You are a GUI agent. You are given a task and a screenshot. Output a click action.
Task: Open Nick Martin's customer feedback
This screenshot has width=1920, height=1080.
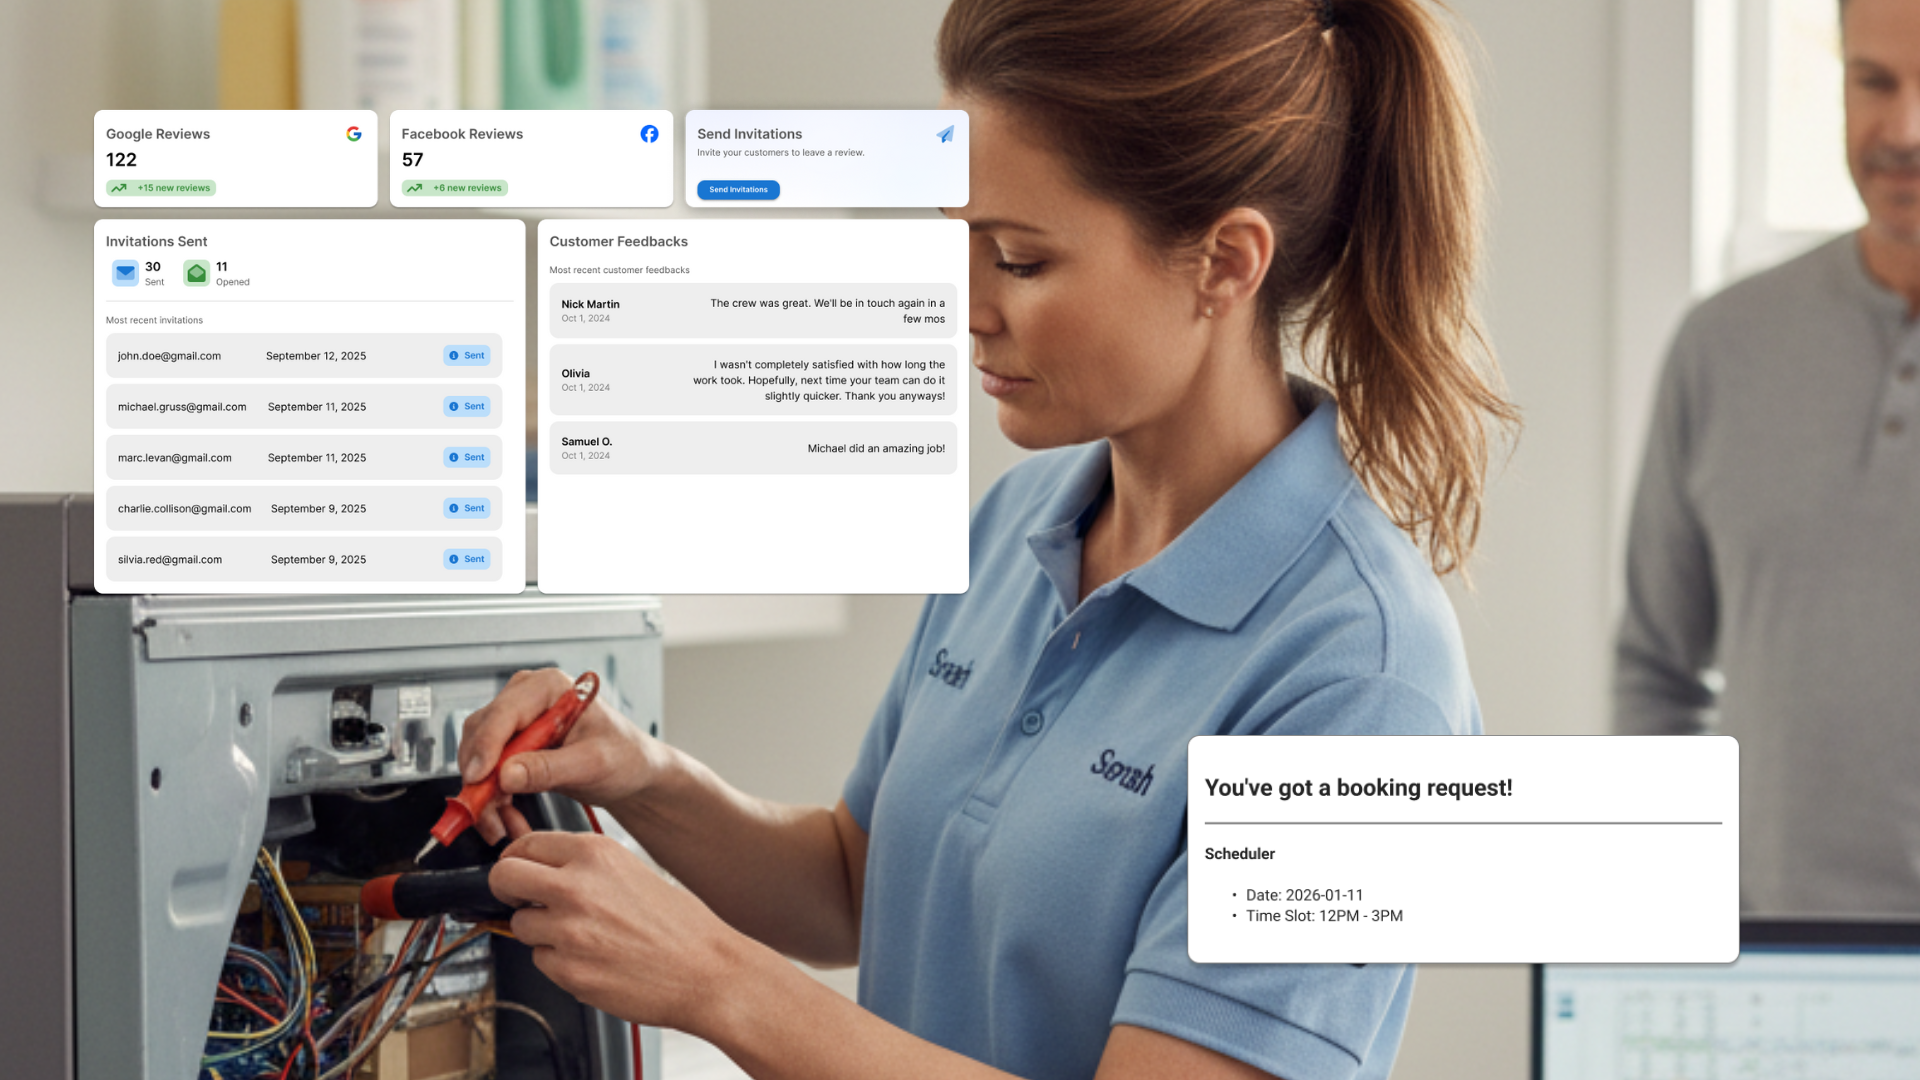tap(752, 311)
